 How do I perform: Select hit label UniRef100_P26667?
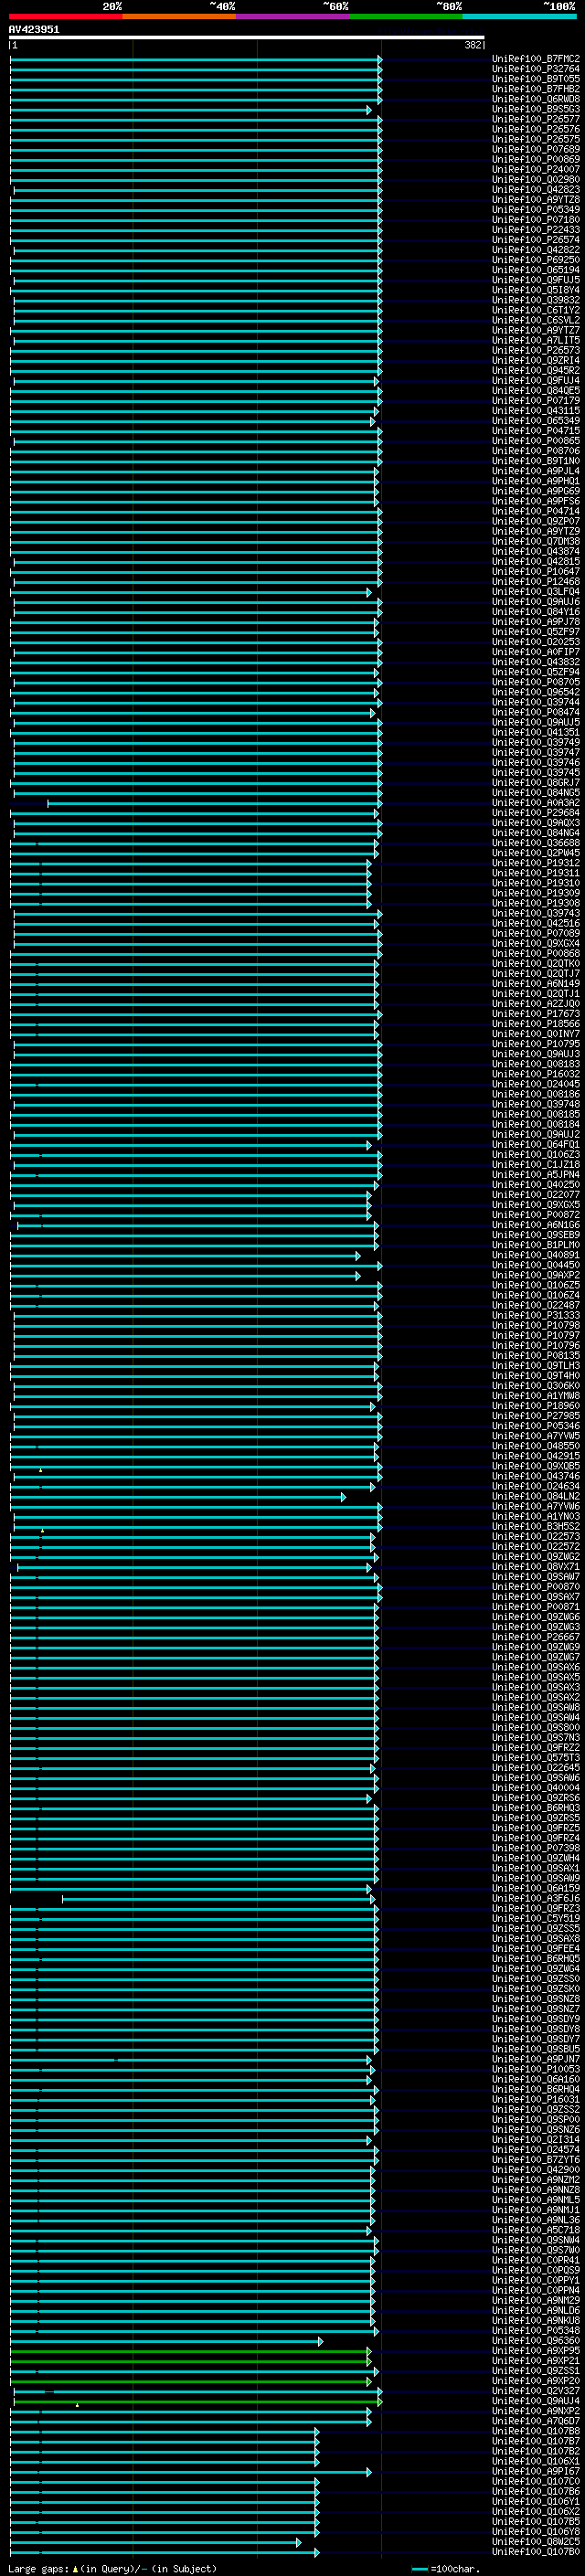coord(536,1636)
